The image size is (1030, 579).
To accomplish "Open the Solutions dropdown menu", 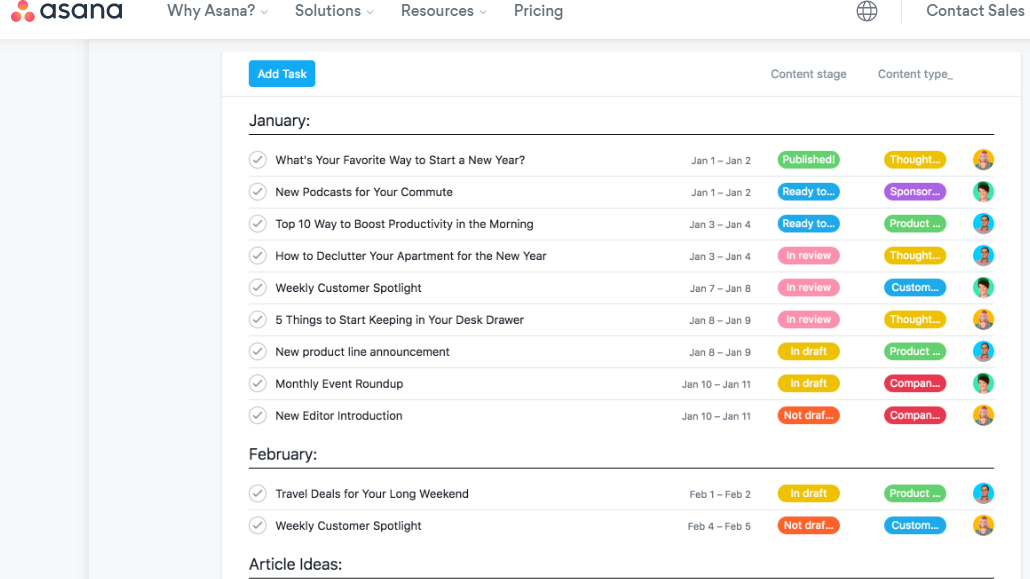I will pyautogui.click(x=334, y=11).
